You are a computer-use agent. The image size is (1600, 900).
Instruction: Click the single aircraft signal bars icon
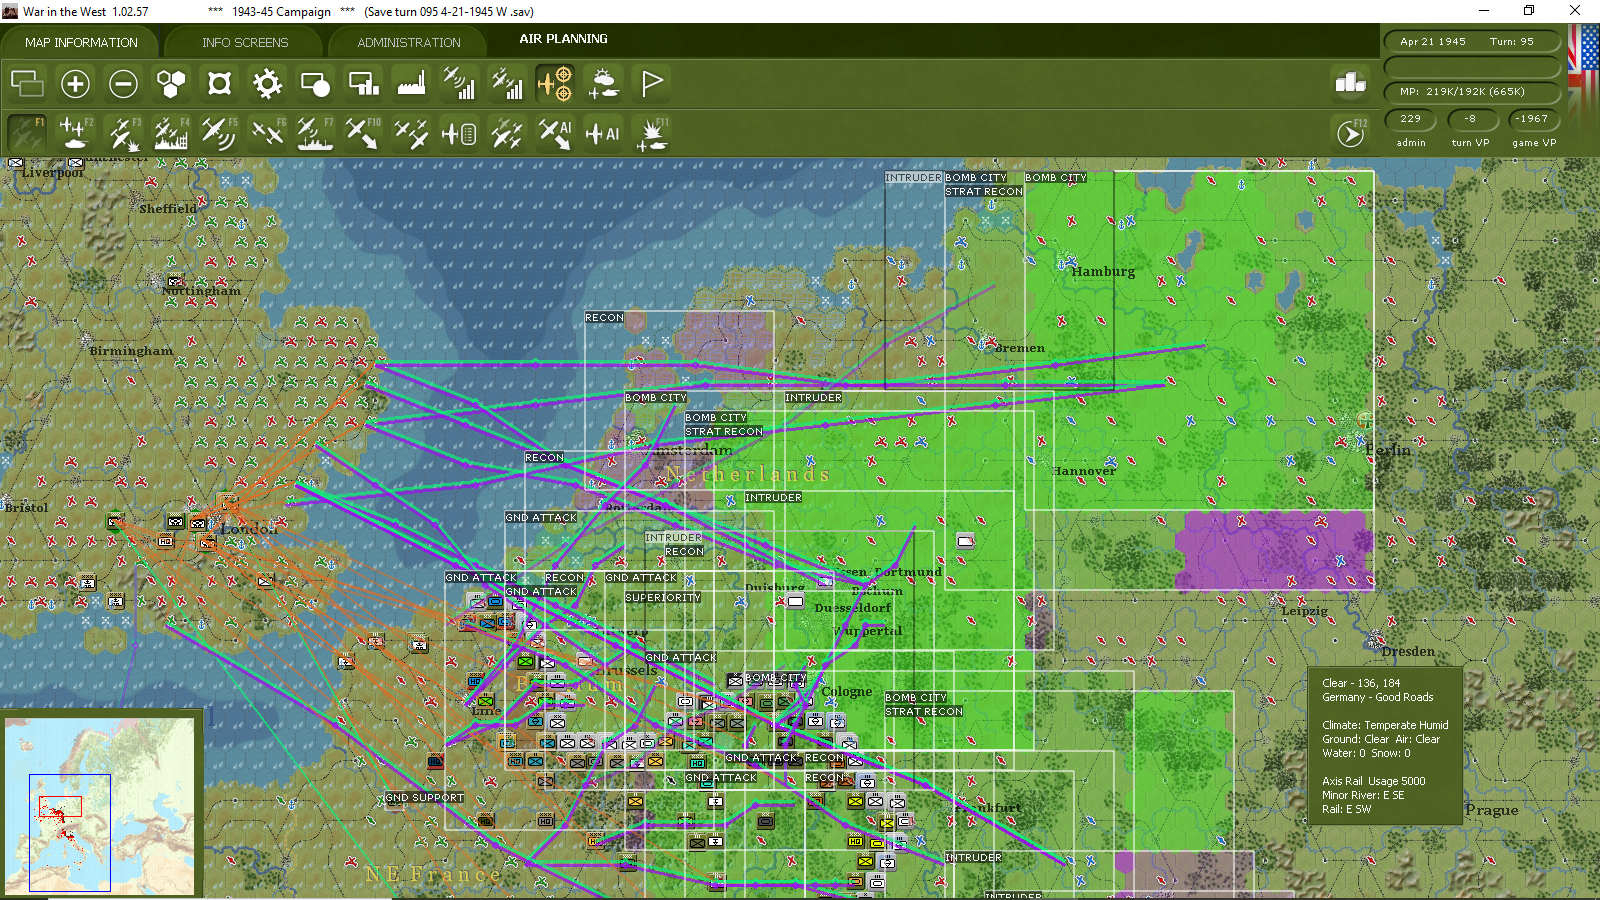tap(459, 83)
